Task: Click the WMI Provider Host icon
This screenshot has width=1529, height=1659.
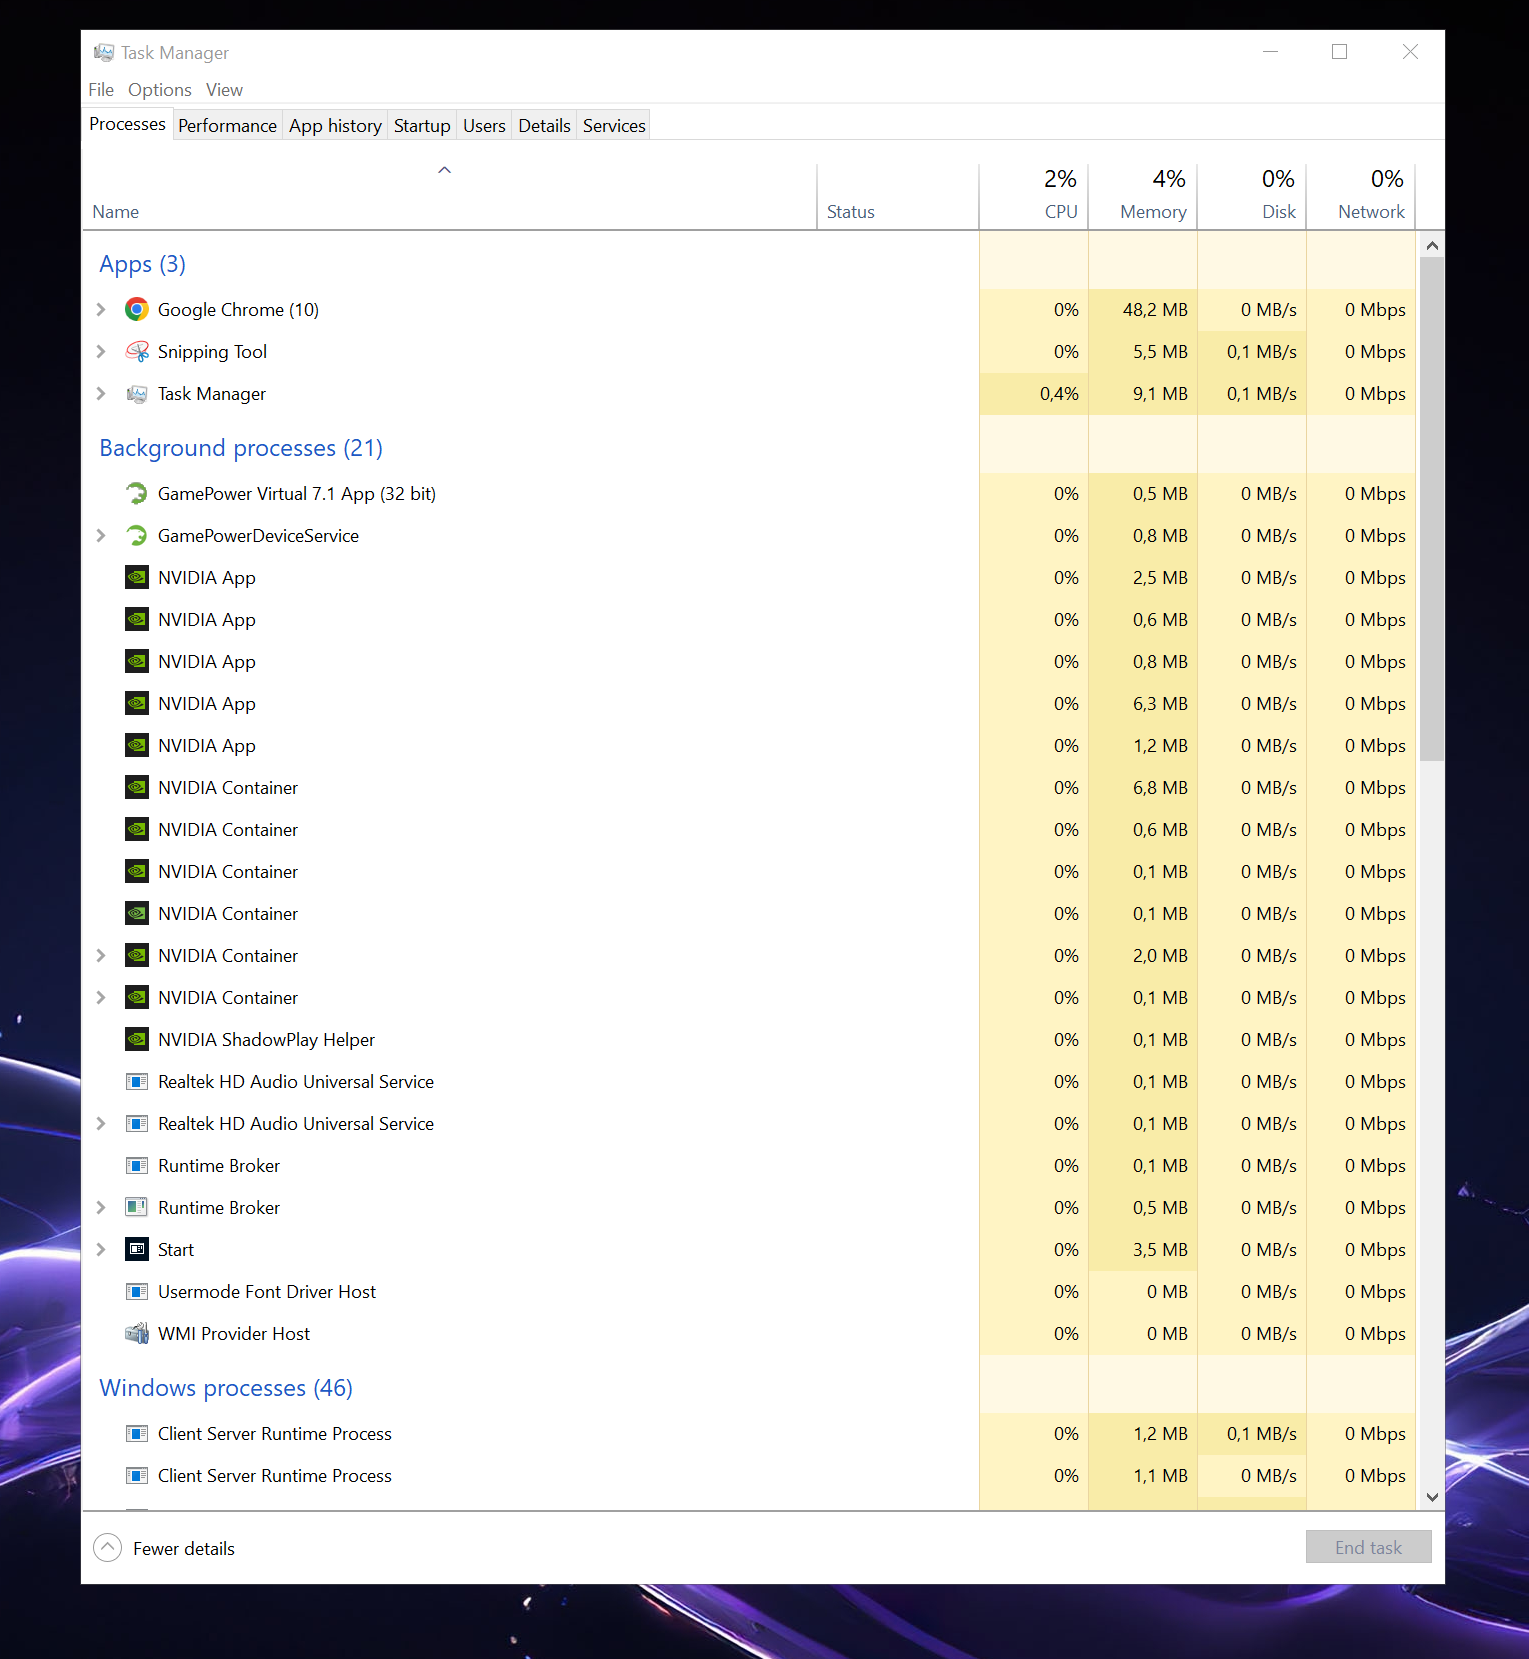Action: coord(137,1334)
